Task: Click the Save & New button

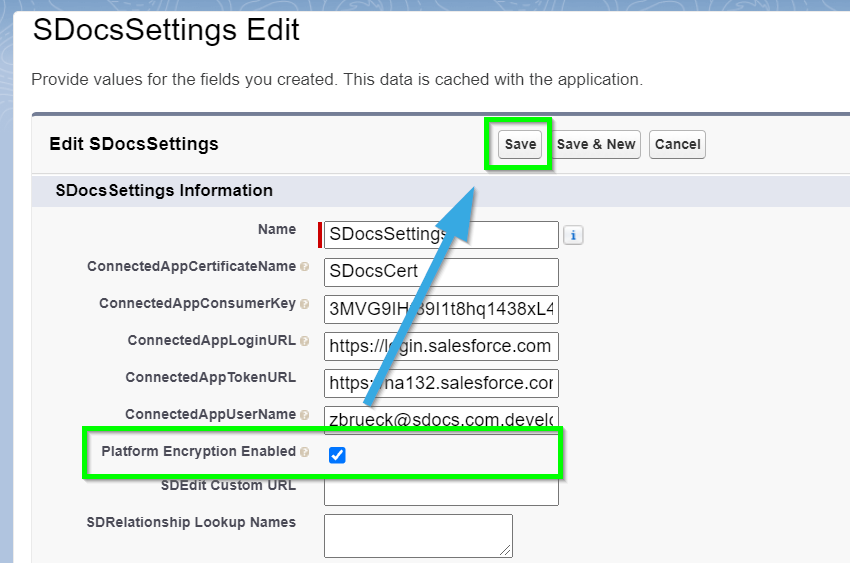Action: pos(596,144)
